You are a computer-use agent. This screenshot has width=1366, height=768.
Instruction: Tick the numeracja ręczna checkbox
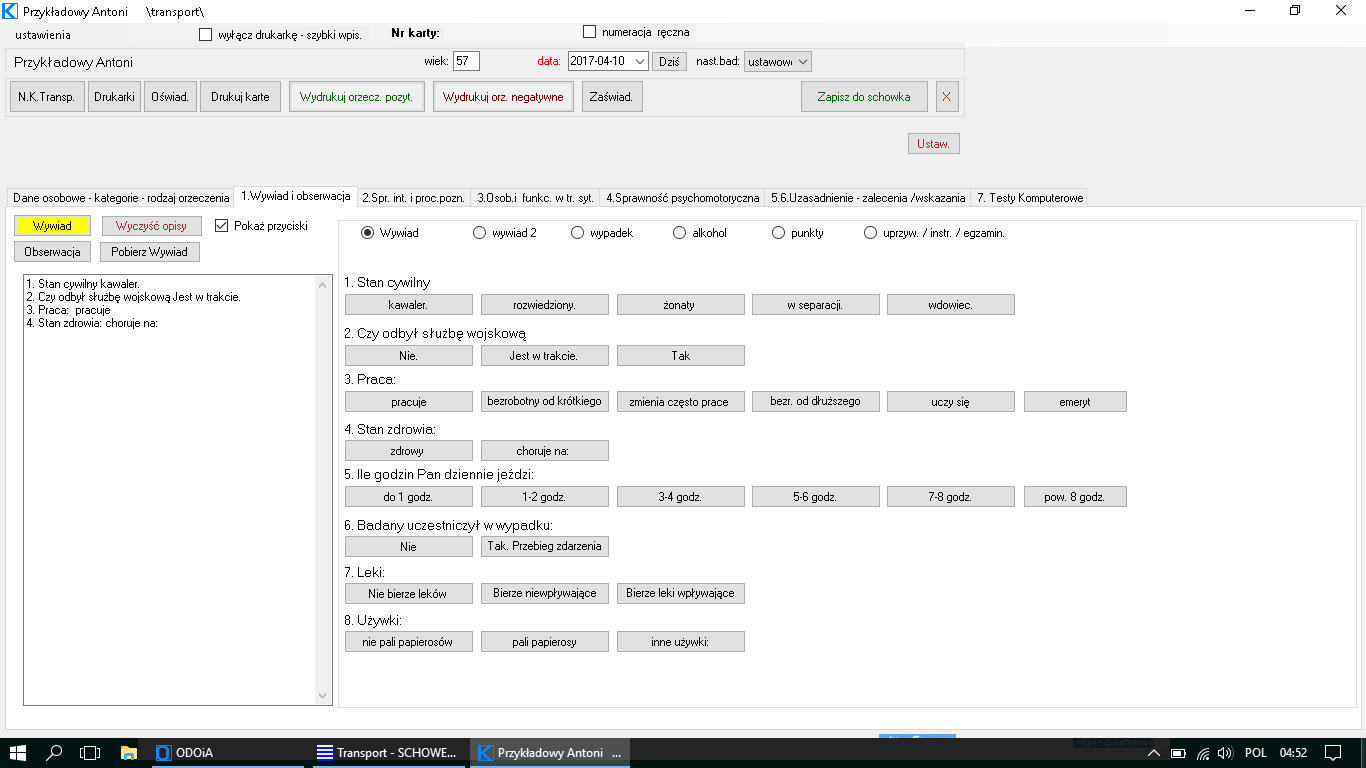point(589,32)
